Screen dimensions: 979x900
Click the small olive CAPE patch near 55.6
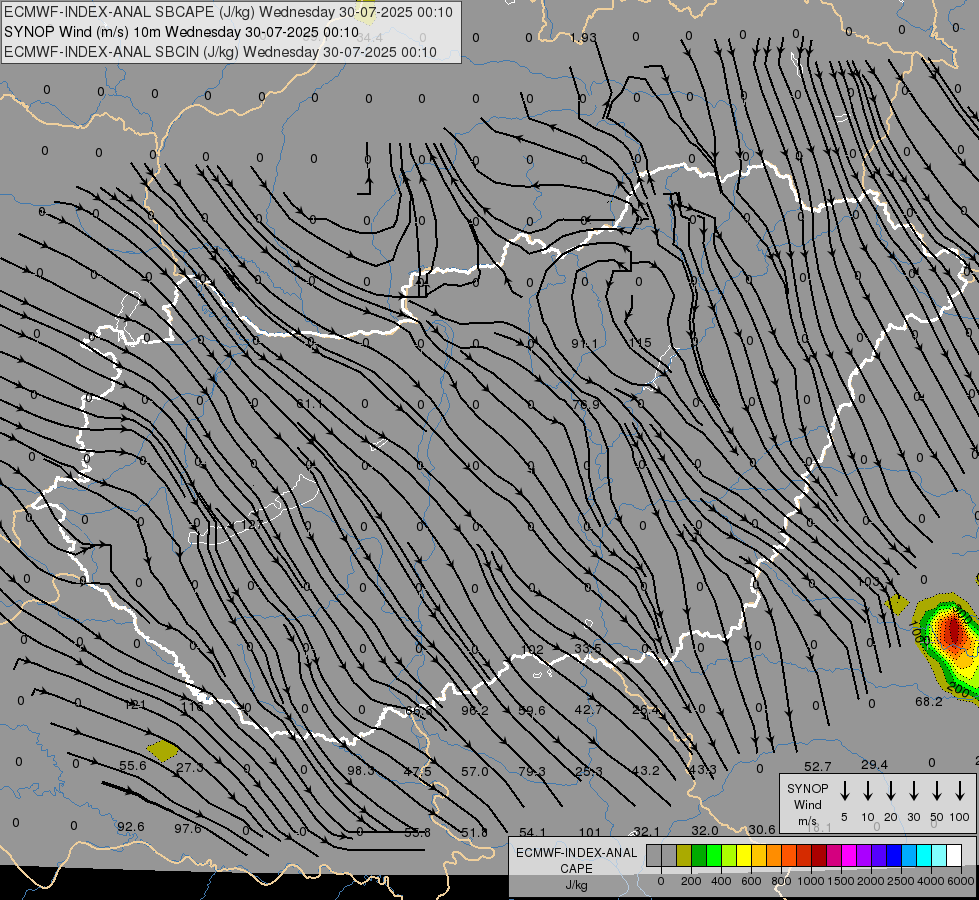tap(162, 750)
